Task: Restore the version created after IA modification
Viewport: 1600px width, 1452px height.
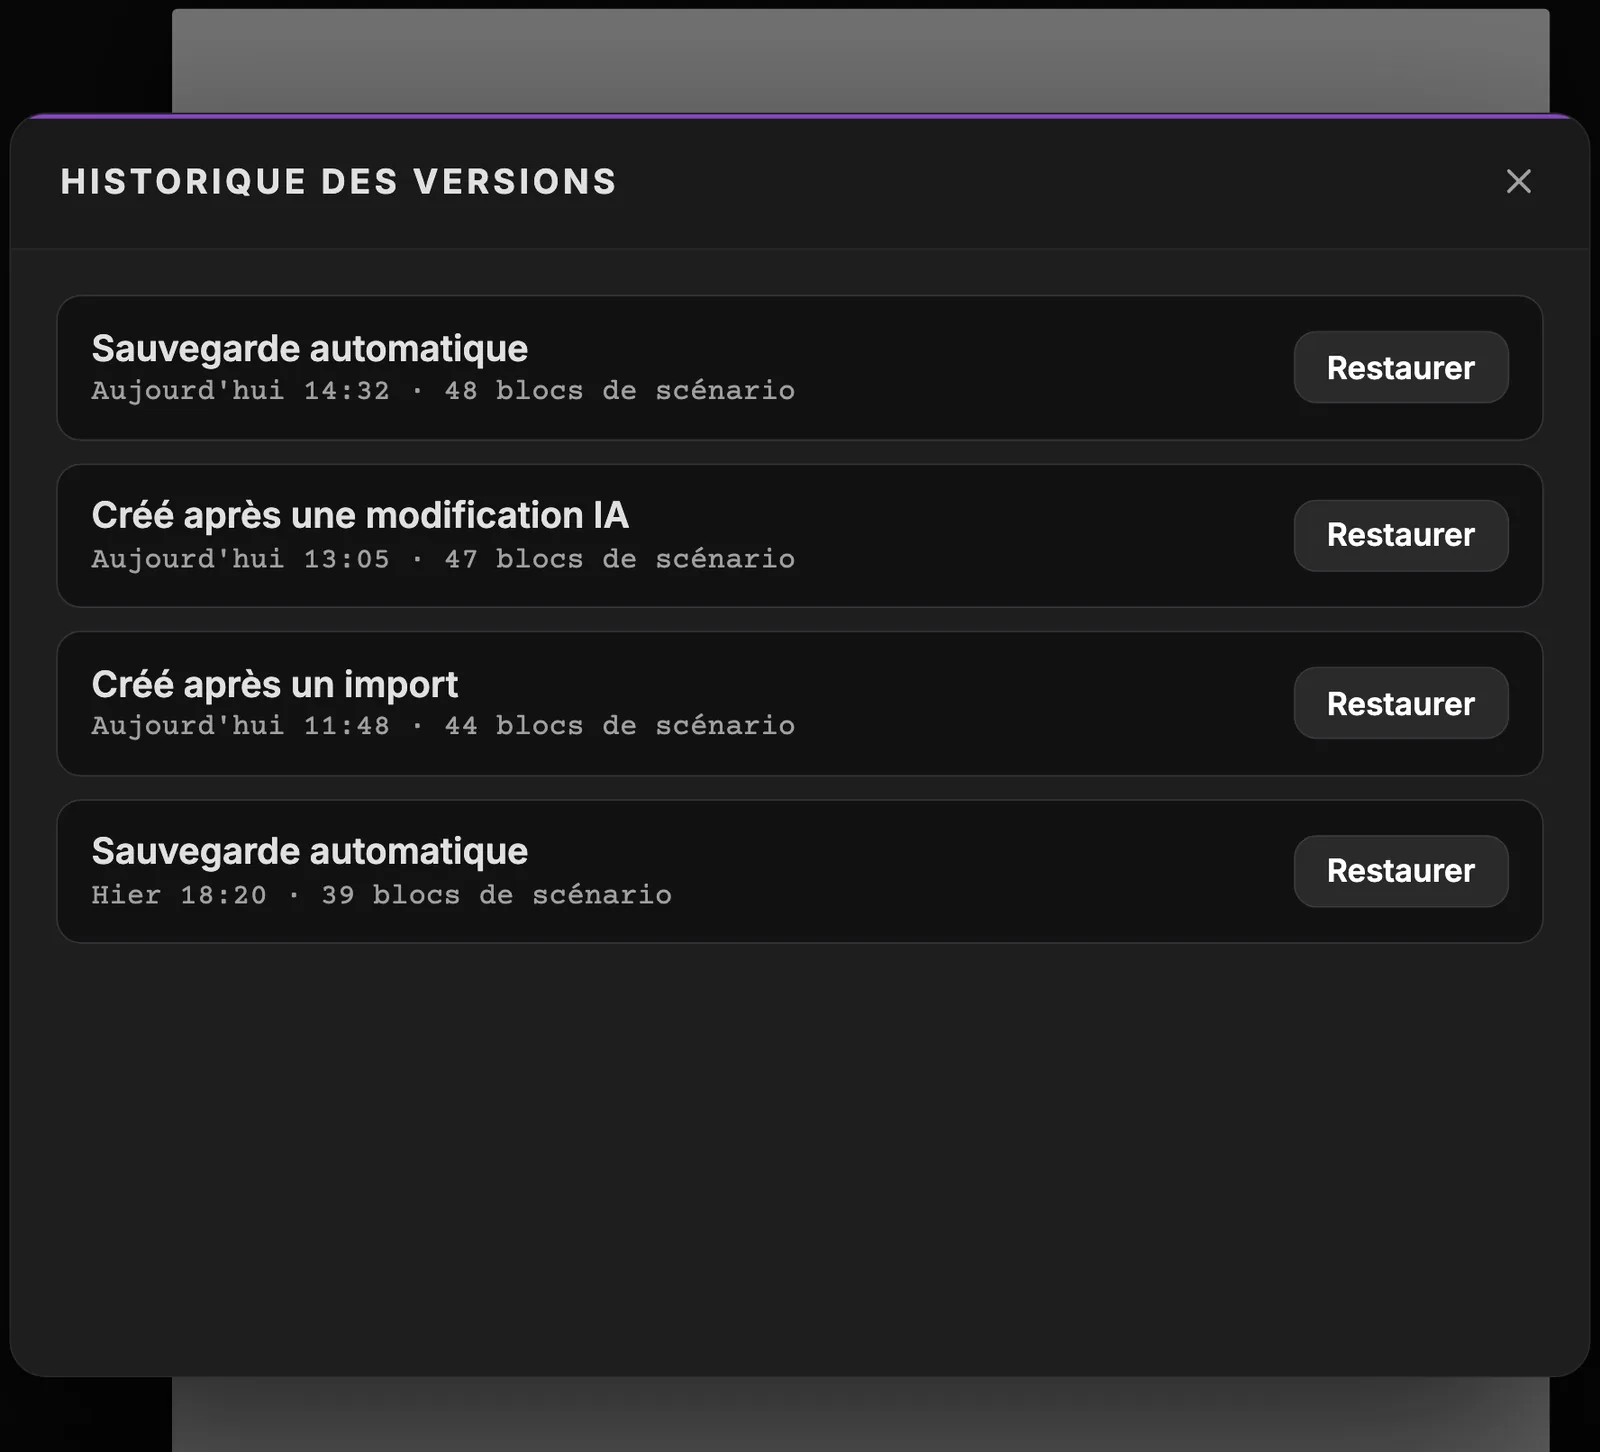Action: click(1400, 535)
